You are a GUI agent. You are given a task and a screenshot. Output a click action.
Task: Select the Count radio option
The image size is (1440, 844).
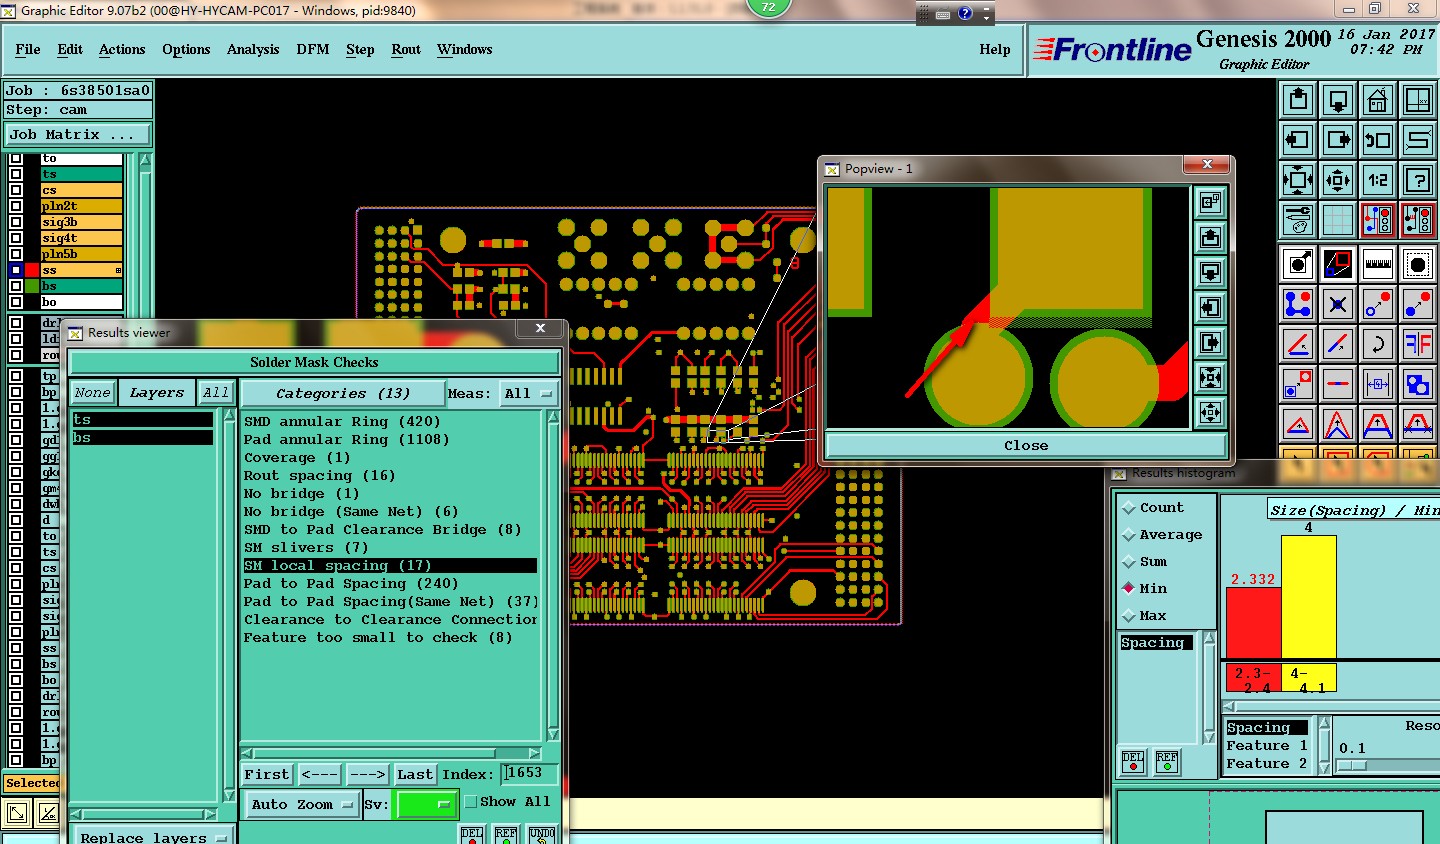click(1129, 508)
